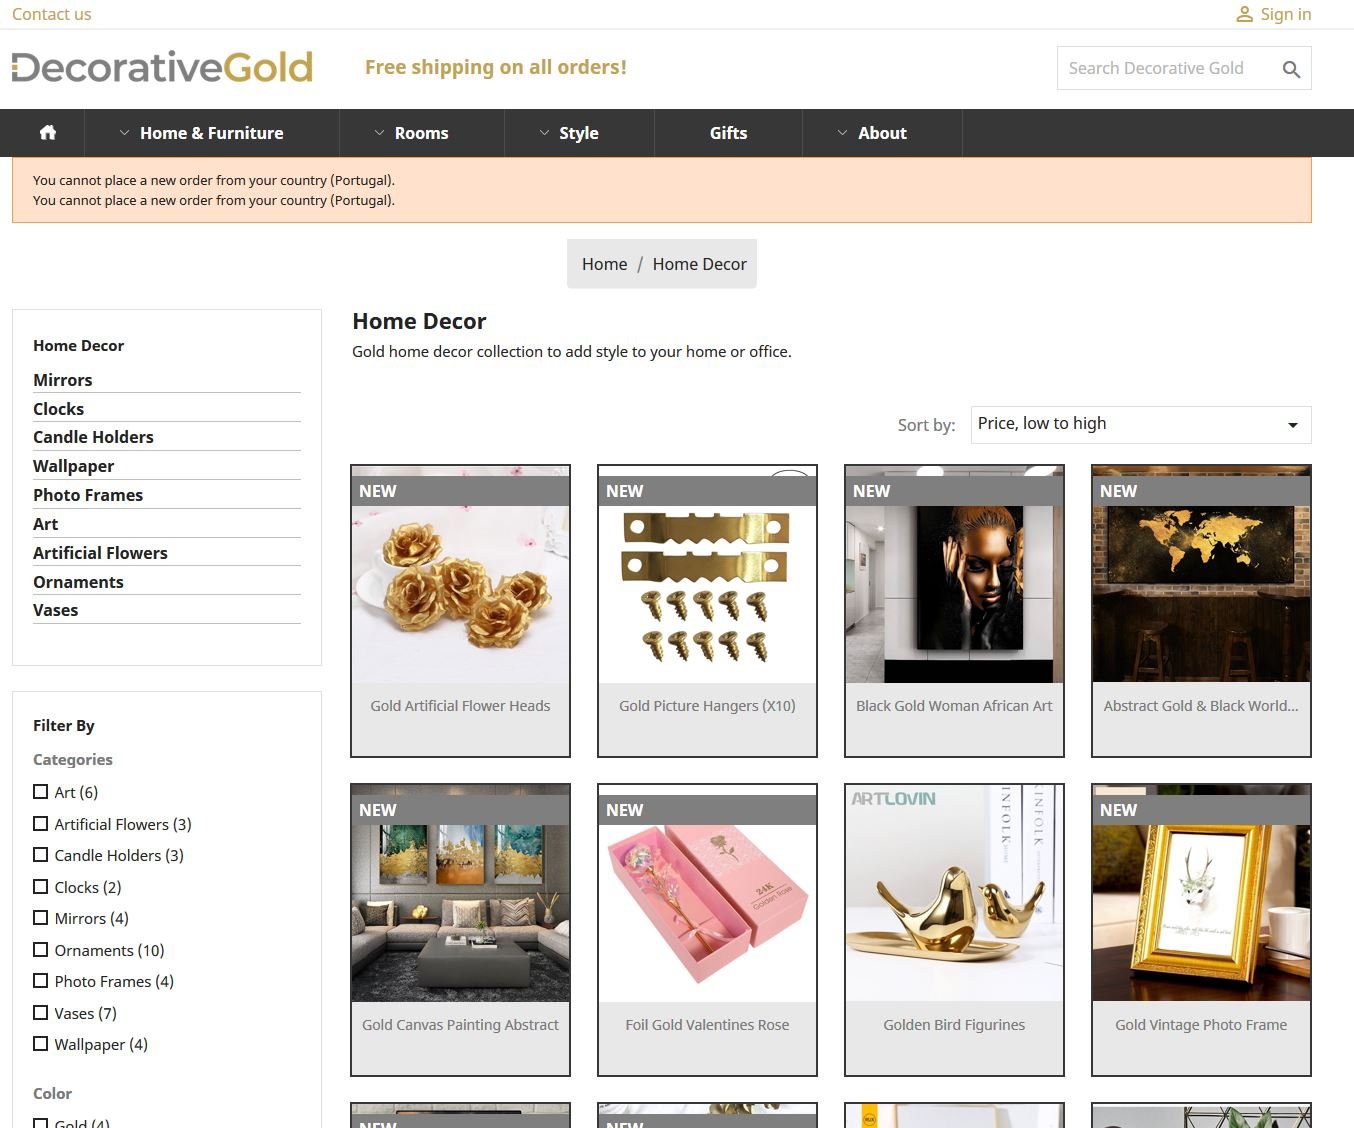This screenshot has width=1354, height=1128.
Task: Open the About menu
Action: coord(882,133)
